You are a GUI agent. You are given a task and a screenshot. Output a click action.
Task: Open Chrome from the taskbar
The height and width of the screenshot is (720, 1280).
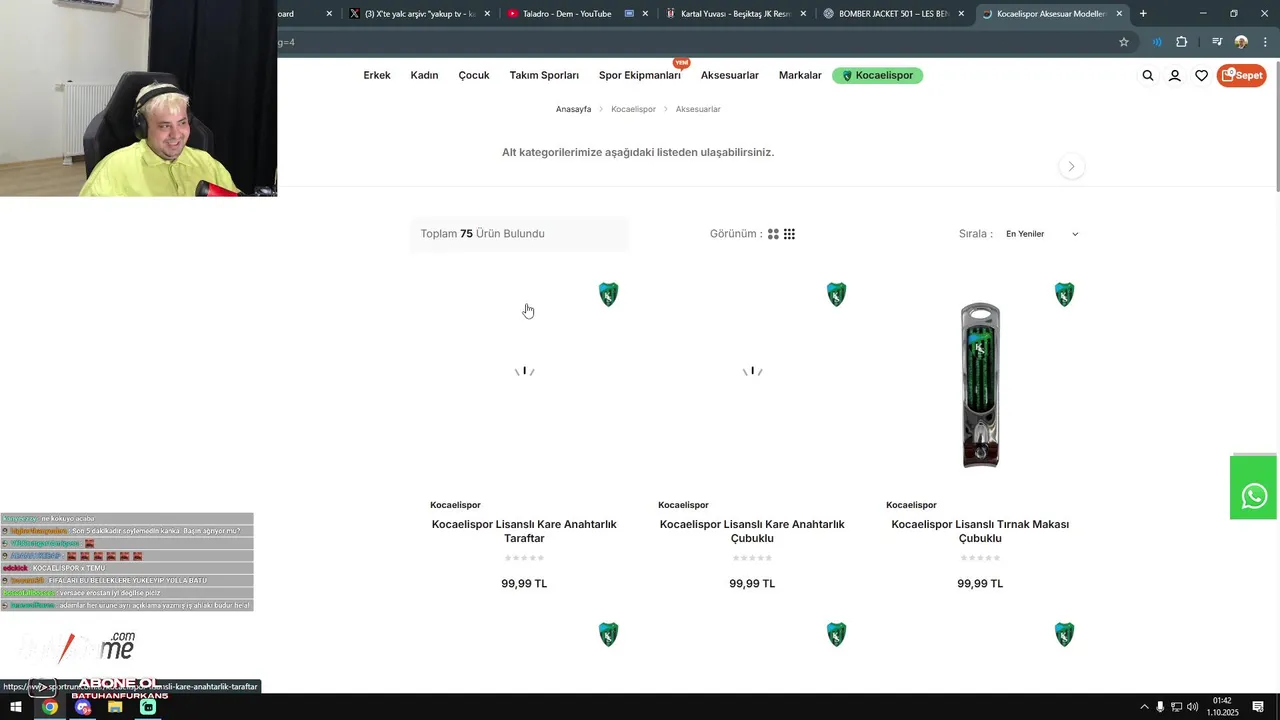[50, 707]
